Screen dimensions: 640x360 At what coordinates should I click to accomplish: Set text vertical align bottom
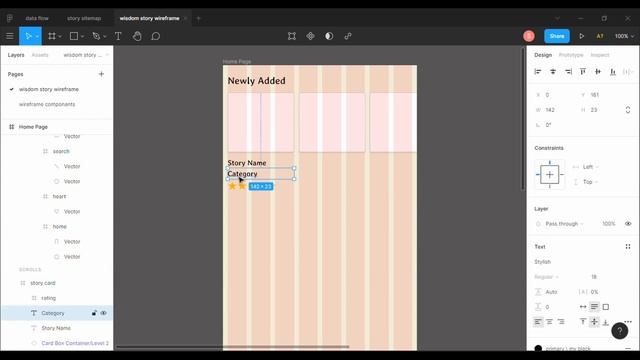pyautogui.click(x=606, y=322)
